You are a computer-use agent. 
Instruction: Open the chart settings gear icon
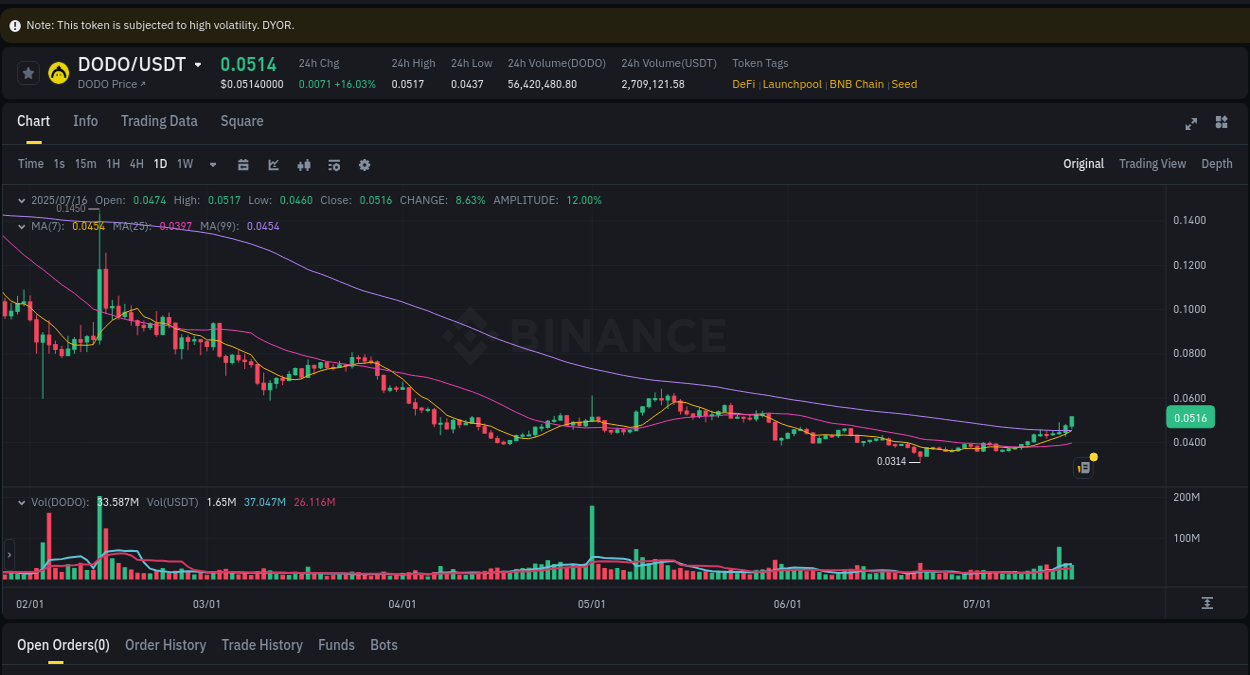point(364,164)
